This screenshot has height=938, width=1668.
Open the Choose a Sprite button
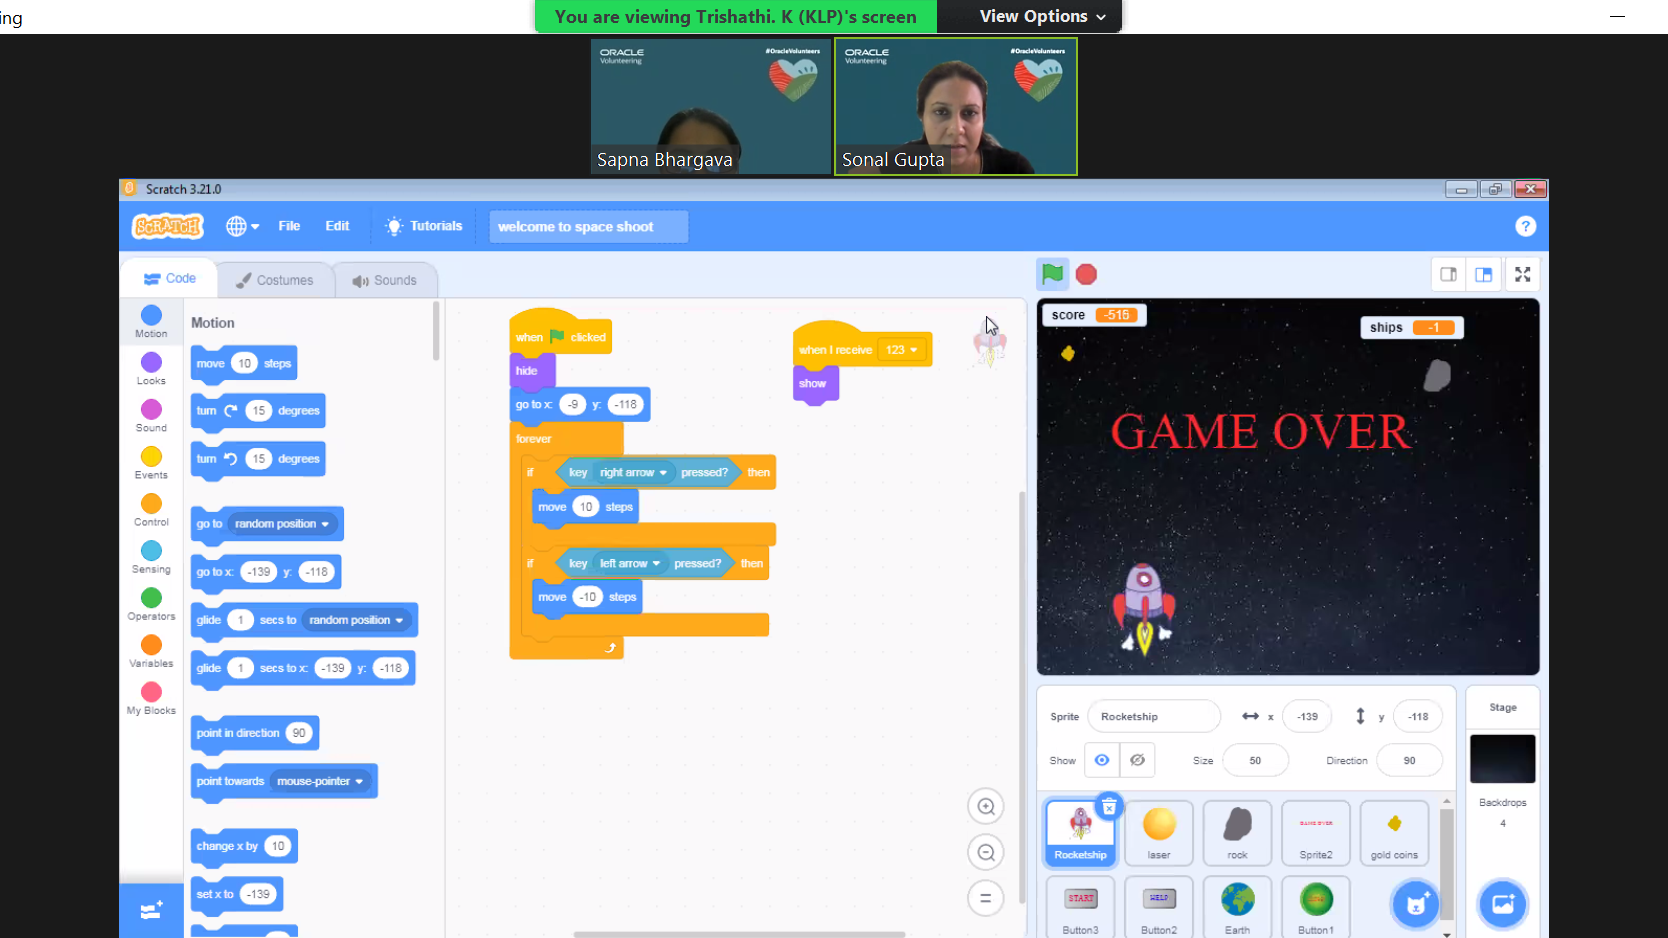coord(1415,904)
